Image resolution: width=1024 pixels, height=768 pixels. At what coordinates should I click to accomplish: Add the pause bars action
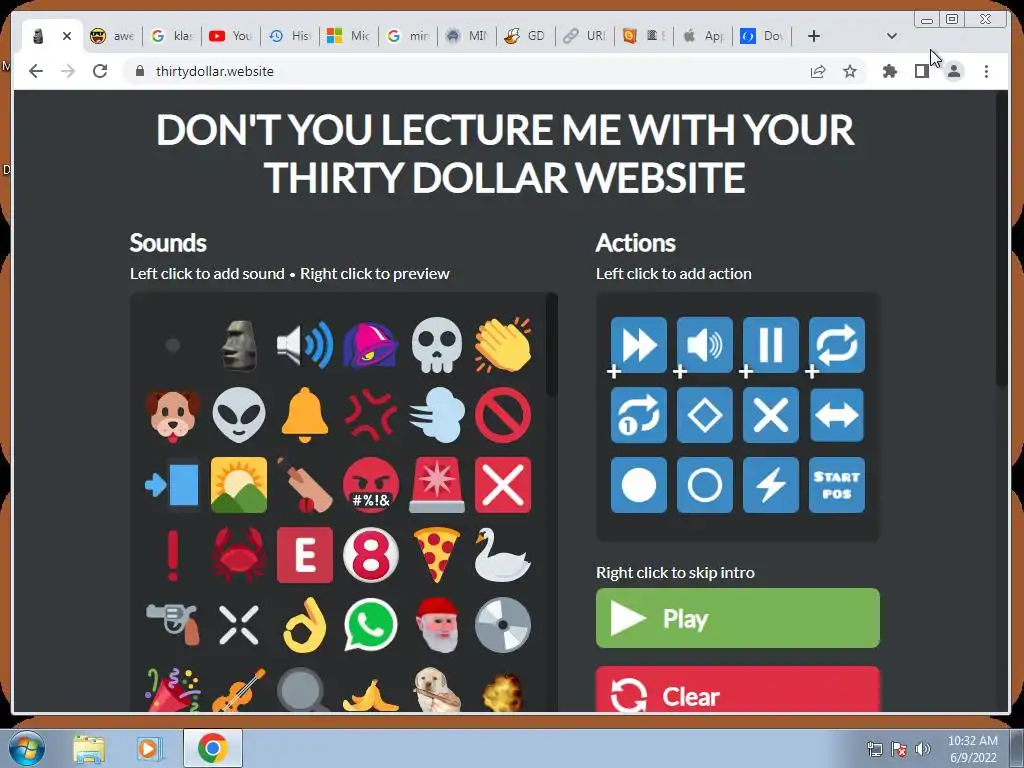click(771, 345)
